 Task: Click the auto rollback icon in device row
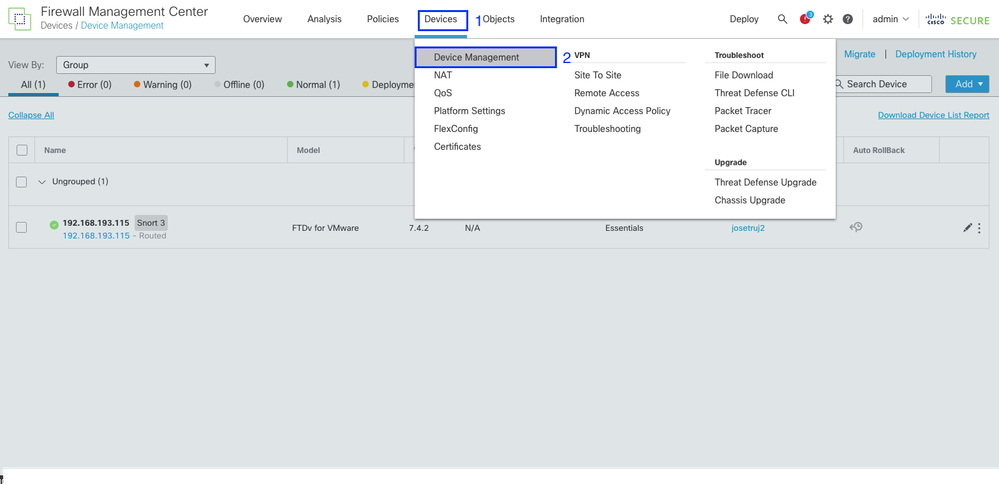tap(856, 227)
